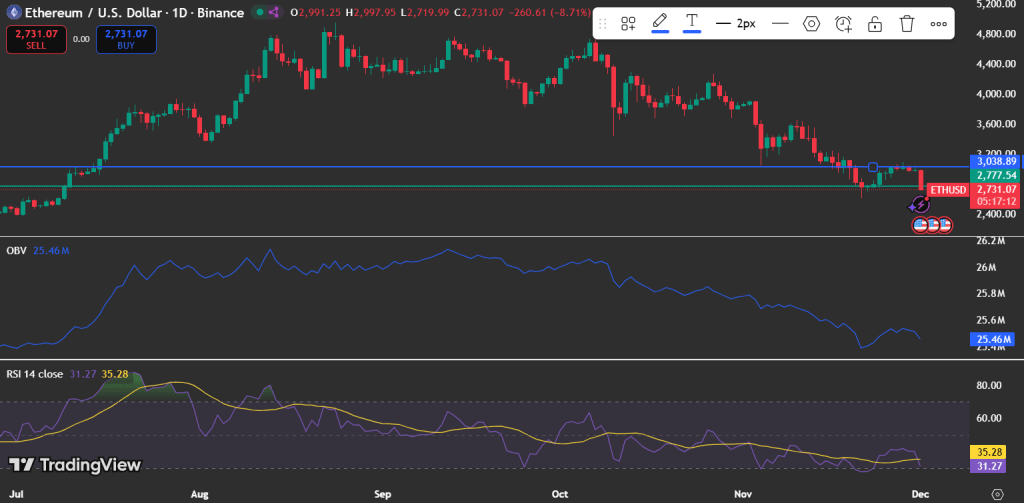The width and height of the screenshot is (1024, 503).
Task: Open the purple lightning news flash icon
Action: tap(920, 205)
